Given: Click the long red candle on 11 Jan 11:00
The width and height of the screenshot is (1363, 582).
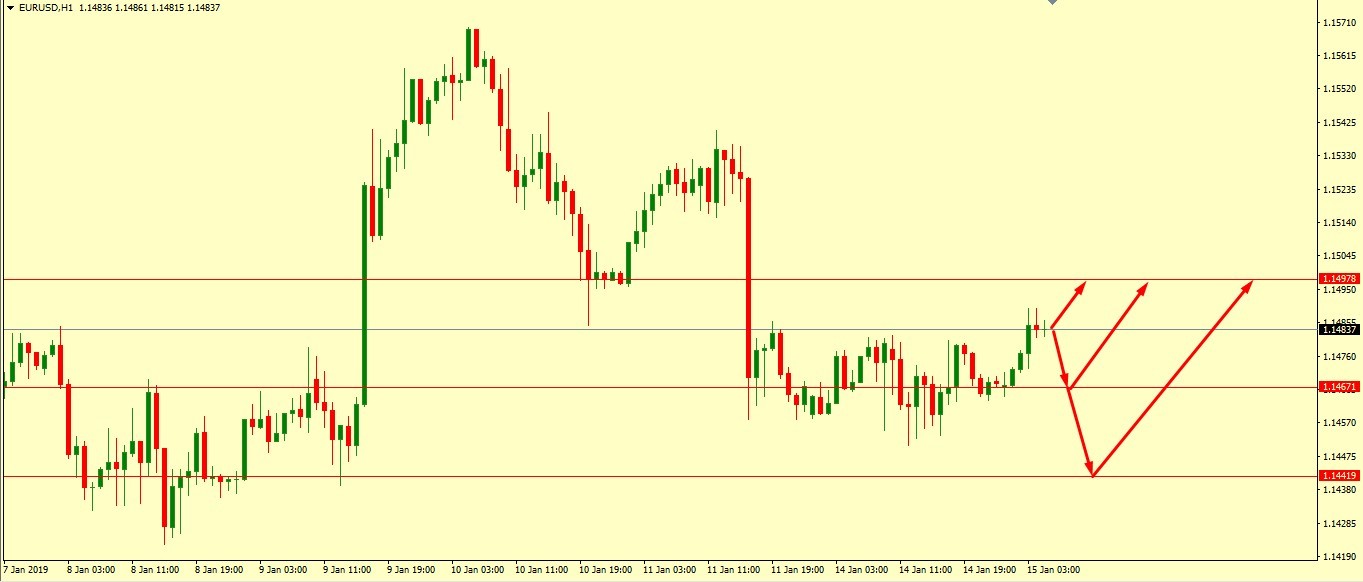Looking at the screenshot, I should click(x=748, y=278).
